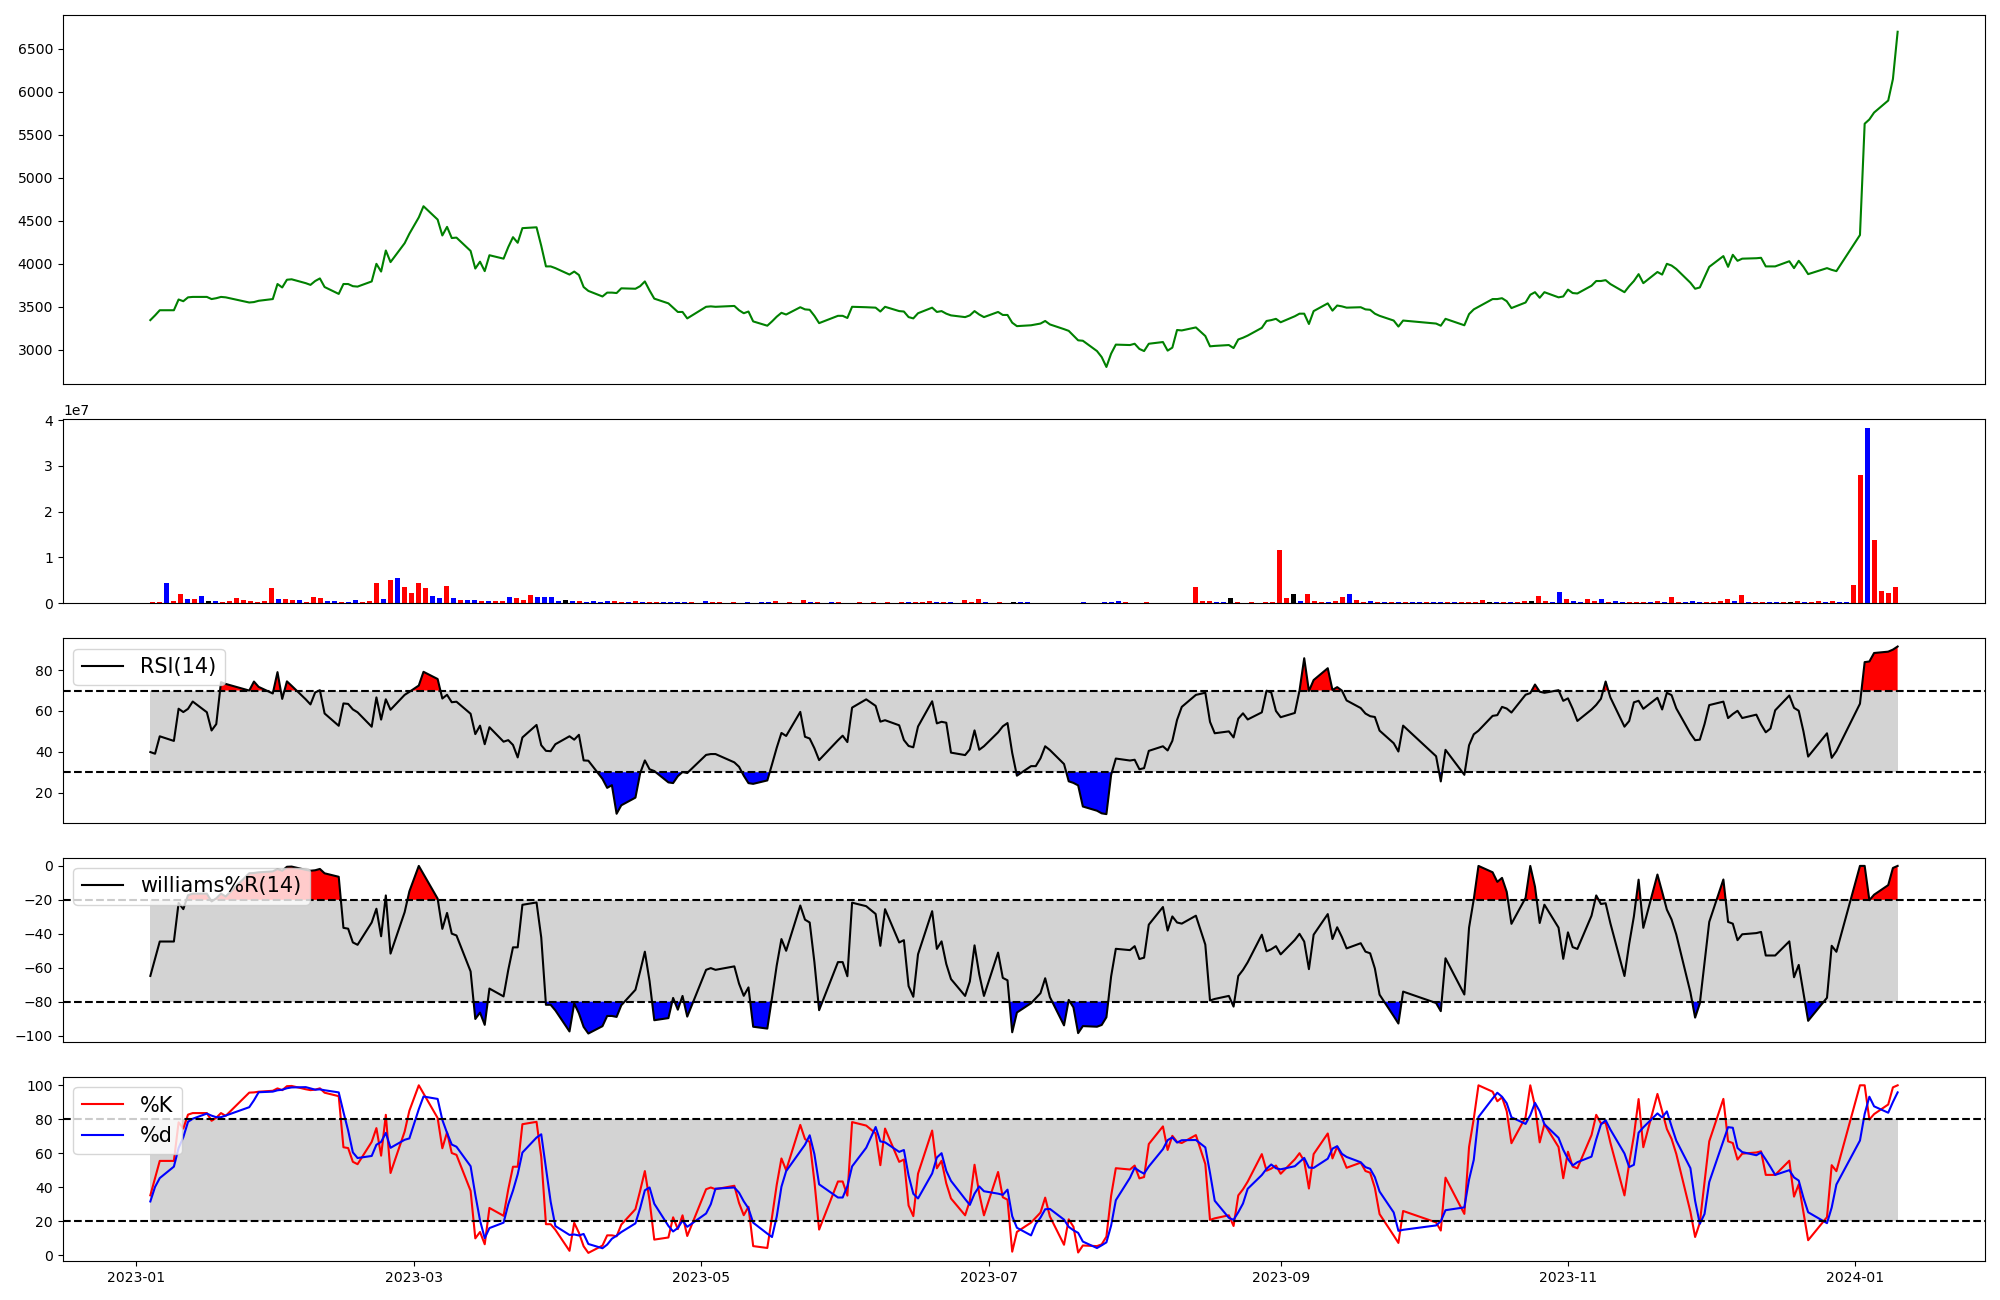2000x1300 pixels.
Task: Click the RSI(14) legend label
Action: 177,666
